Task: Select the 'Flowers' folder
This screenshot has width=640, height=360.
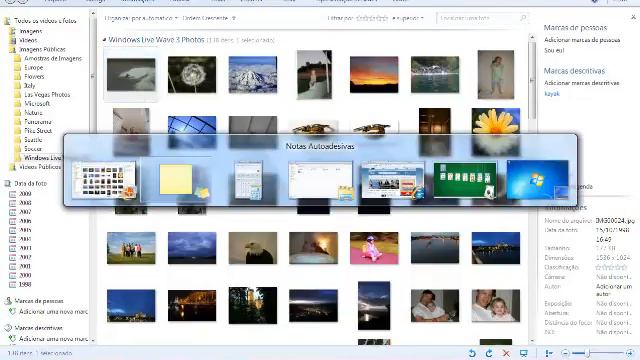Action: 34,76
